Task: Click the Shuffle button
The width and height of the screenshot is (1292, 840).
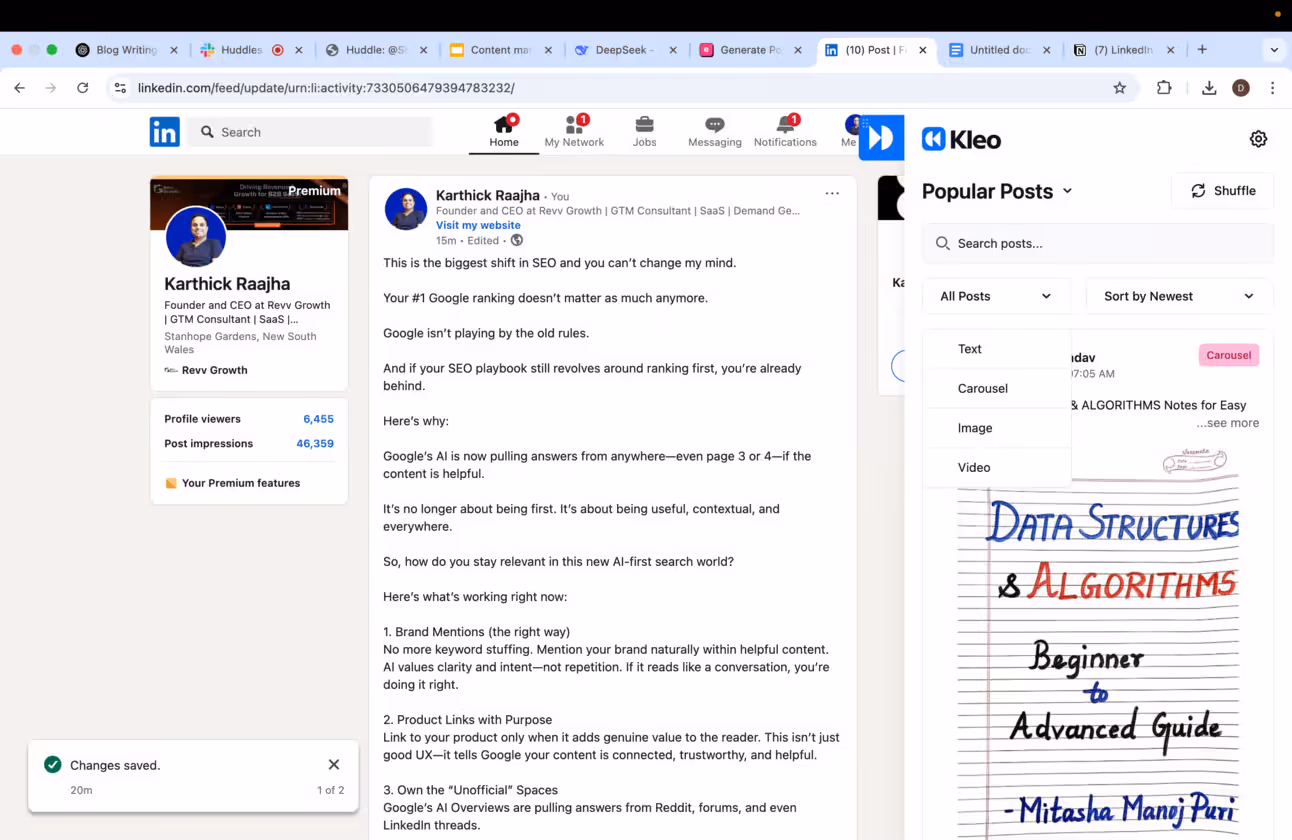Action: 1222,191
